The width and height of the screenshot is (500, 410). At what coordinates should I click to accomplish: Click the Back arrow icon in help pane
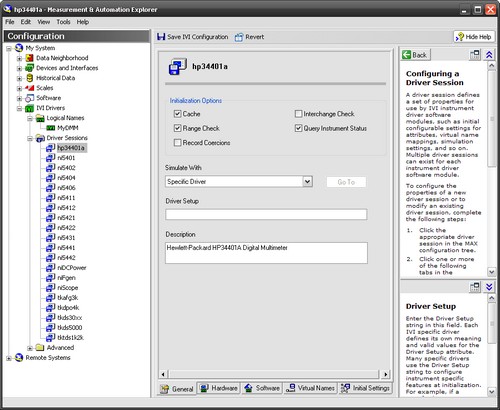point(406,55)
